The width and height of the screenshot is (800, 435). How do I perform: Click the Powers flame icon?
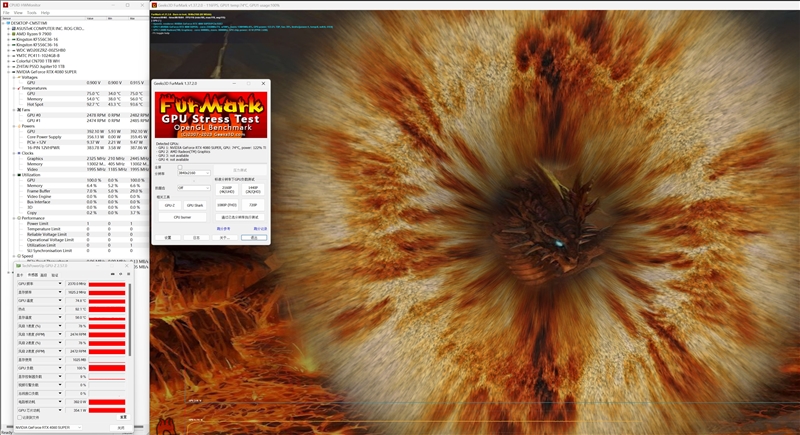[x=19, y=126]
